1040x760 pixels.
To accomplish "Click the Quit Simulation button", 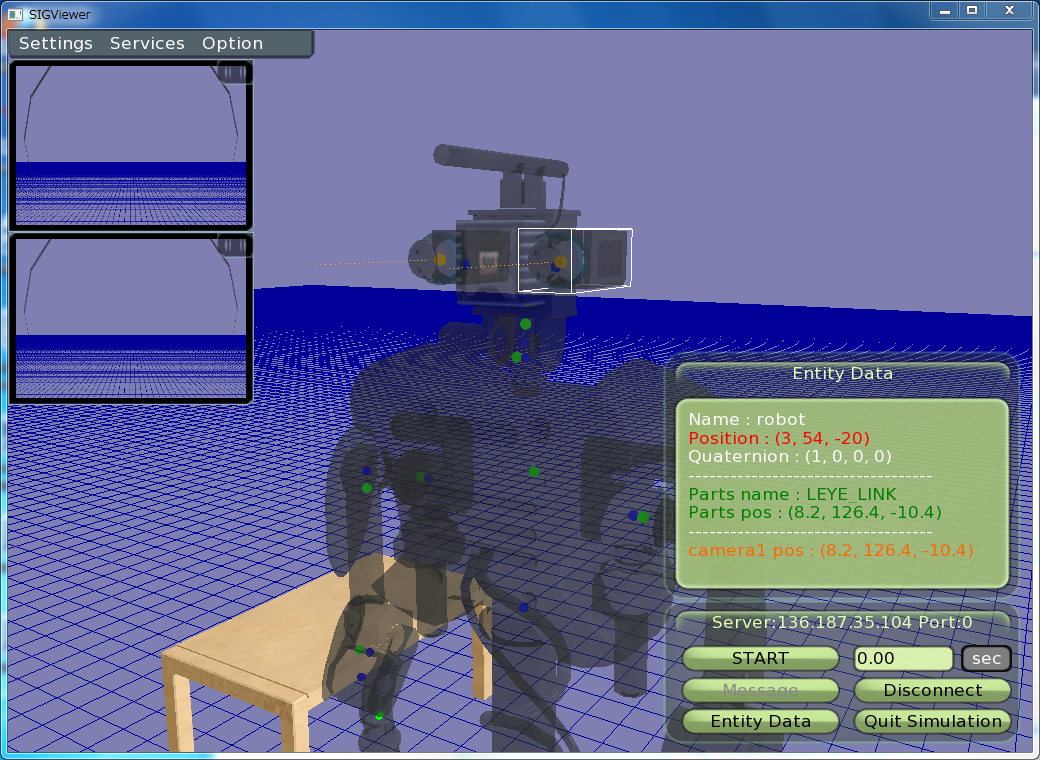I will click(932, 721).
